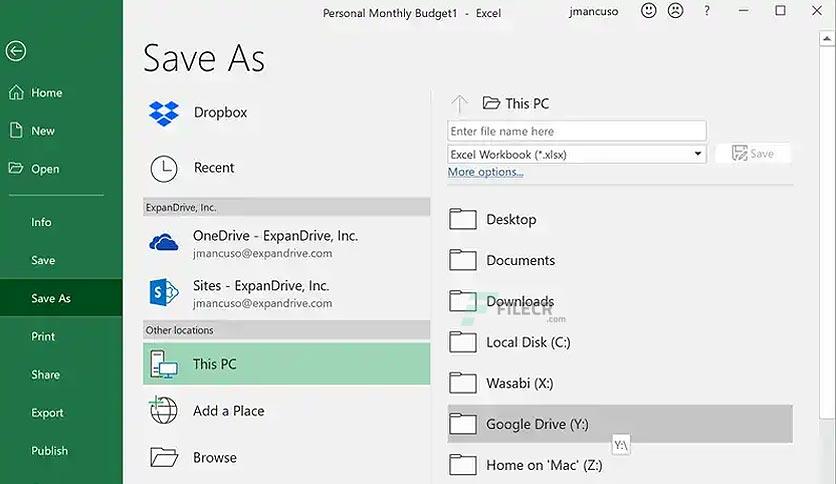
Task: Open the Wasabi (X:) drive name
Action: pos(520,383)
